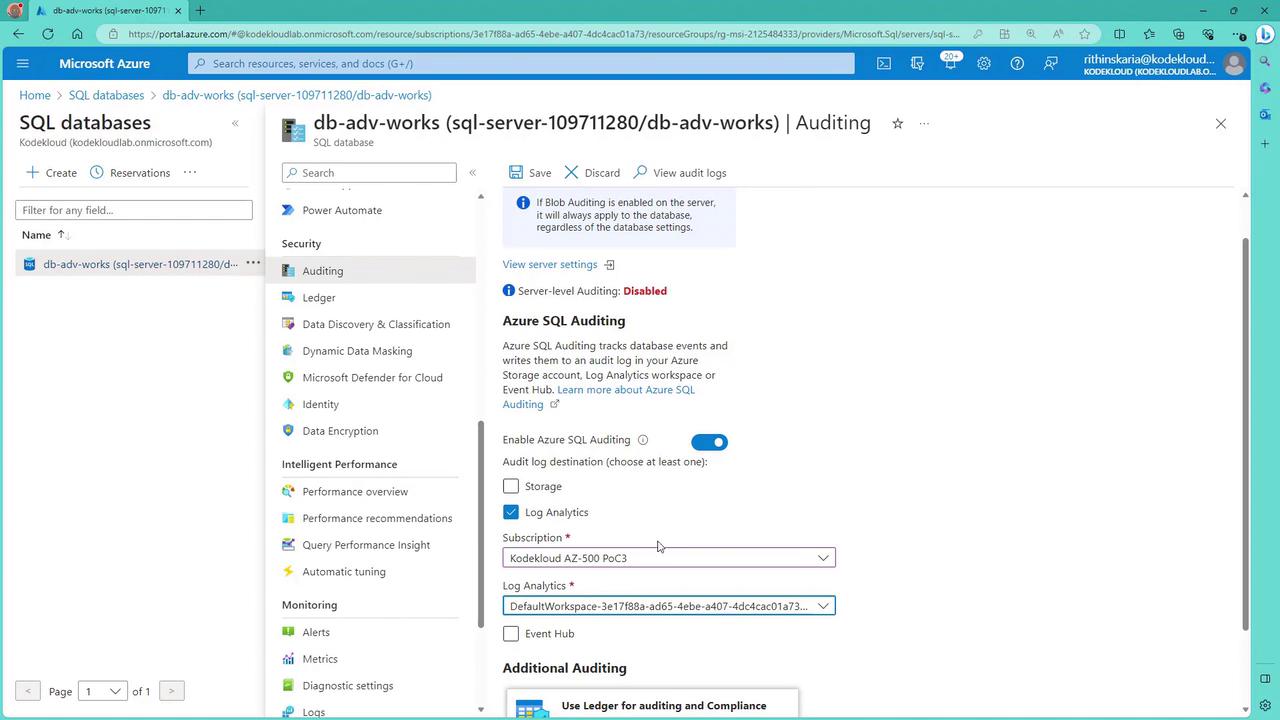Viewport: 1280px width, 720px height.
Task: Sort the list by Name column
Action: coord(44,235)
